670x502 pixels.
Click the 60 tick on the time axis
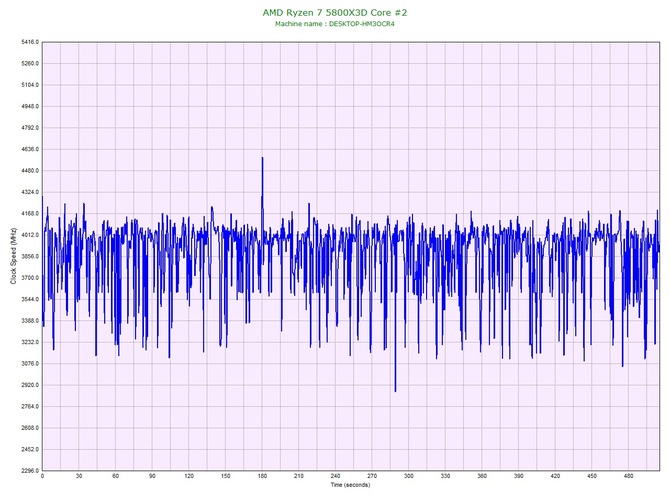[x=115, y=476]
